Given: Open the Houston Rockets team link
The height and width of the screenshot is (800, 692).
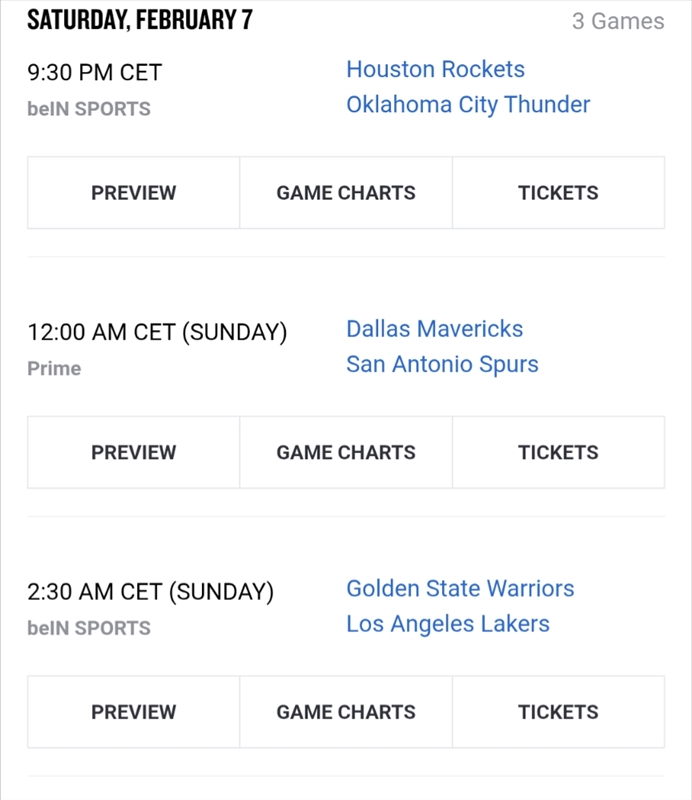Looking at the screenshot, I should point(435,69).
